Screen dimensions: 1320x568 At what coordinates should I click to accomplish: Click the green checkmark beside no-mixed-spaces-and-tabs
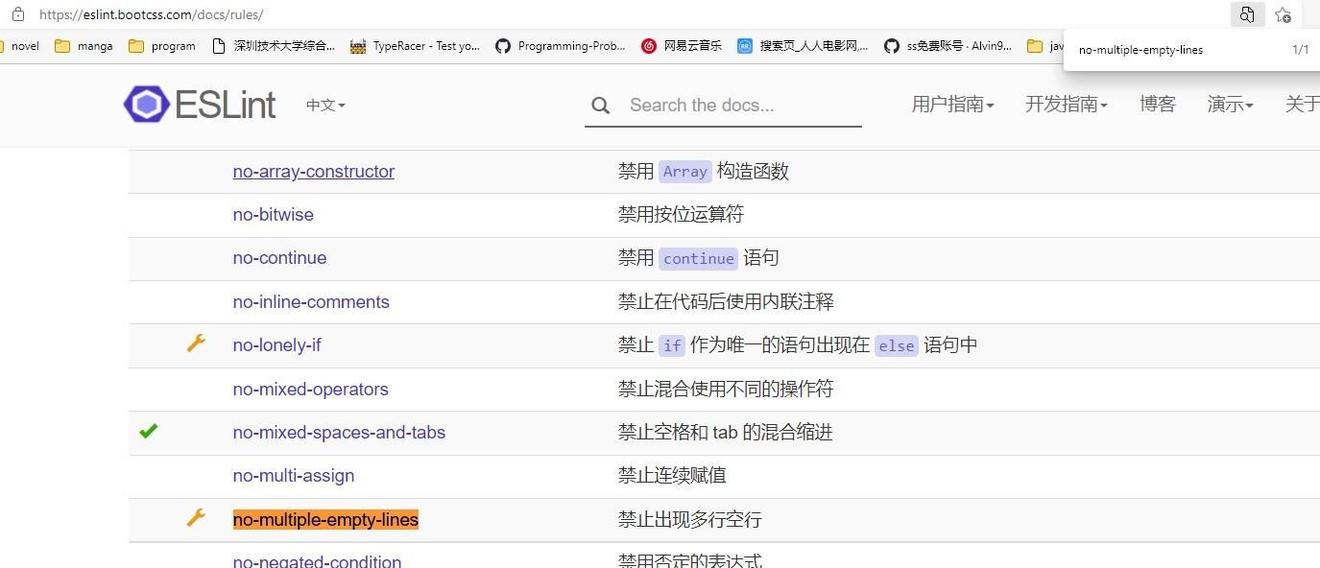click(x=148, y=432)
